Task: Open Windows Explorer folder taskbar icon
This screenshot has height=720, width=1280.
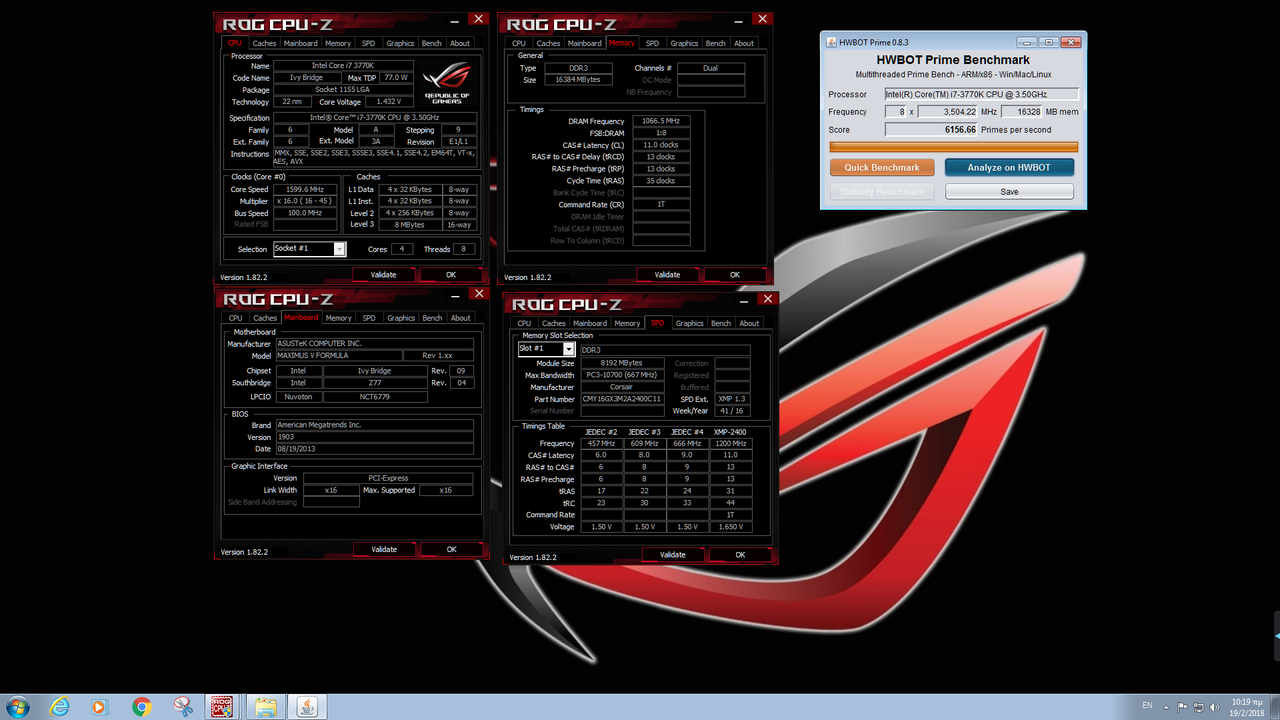Action: click(266, 707)
